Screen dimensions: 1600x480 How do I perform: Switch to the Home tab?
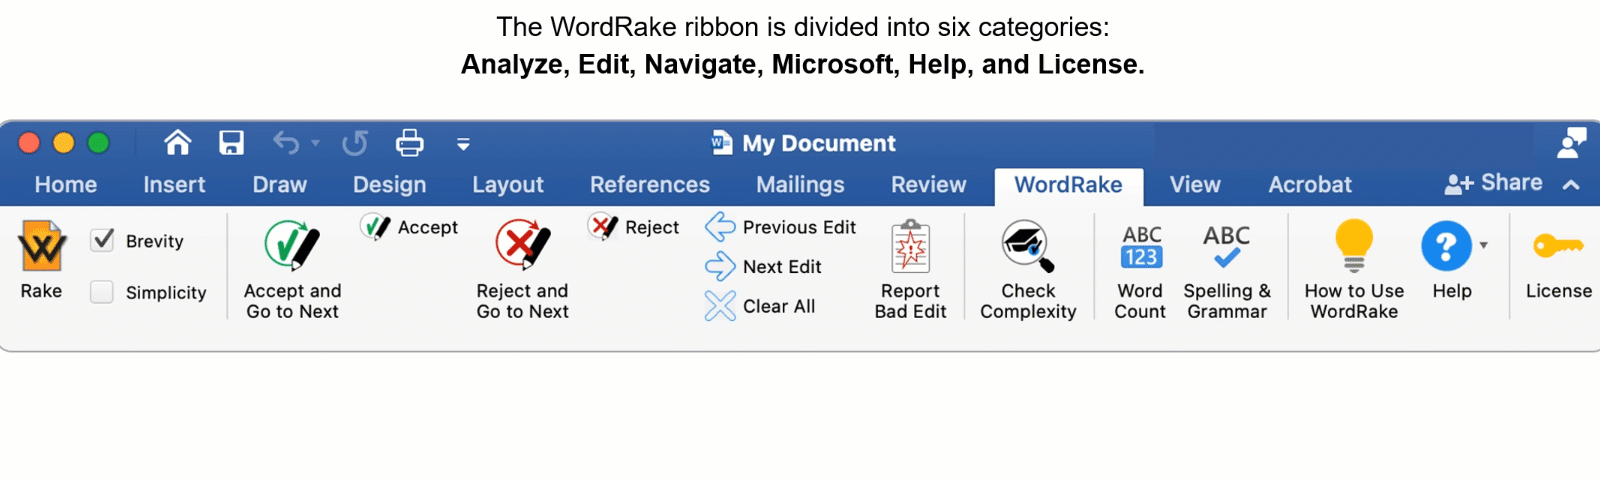[x=66, y=185]
